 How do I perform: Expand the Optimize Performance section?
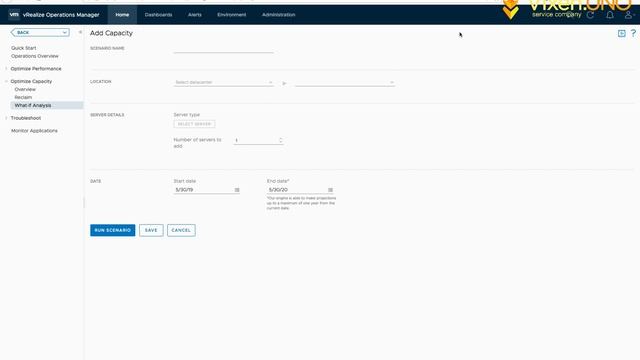click(6, 69)
